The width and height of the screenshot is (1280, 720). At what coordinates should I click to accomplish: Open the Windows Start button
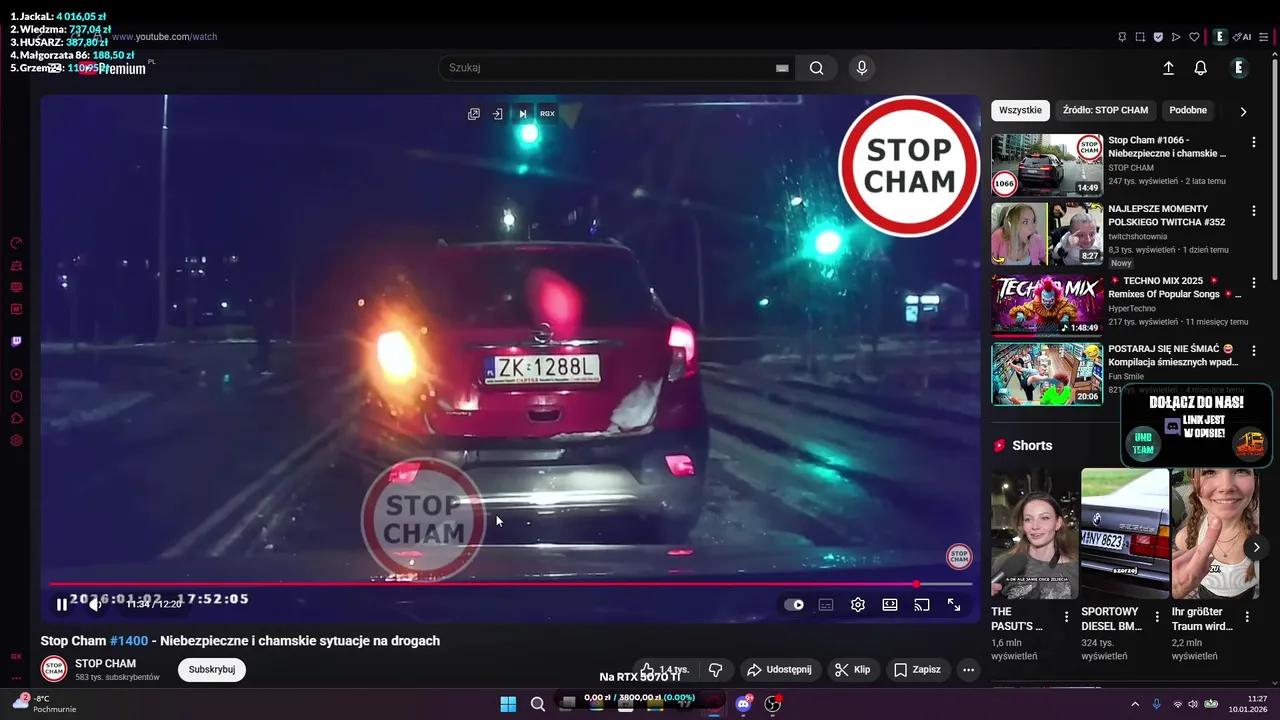tap(508, 704)
